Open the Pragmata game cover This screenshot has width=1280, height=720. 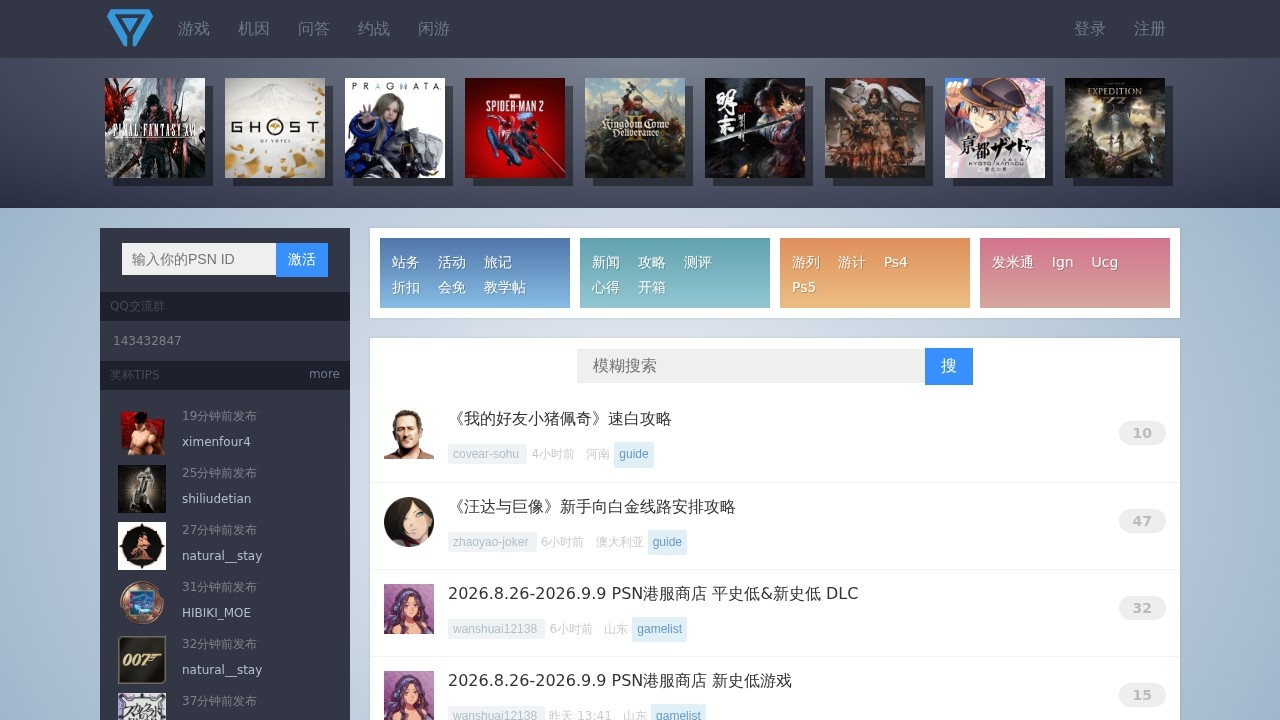tap(395, 128)
